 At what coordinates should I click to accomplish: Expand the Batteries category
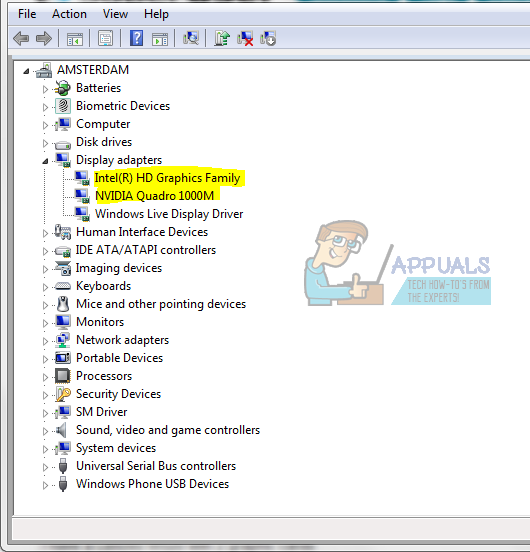tap(45, 89)
